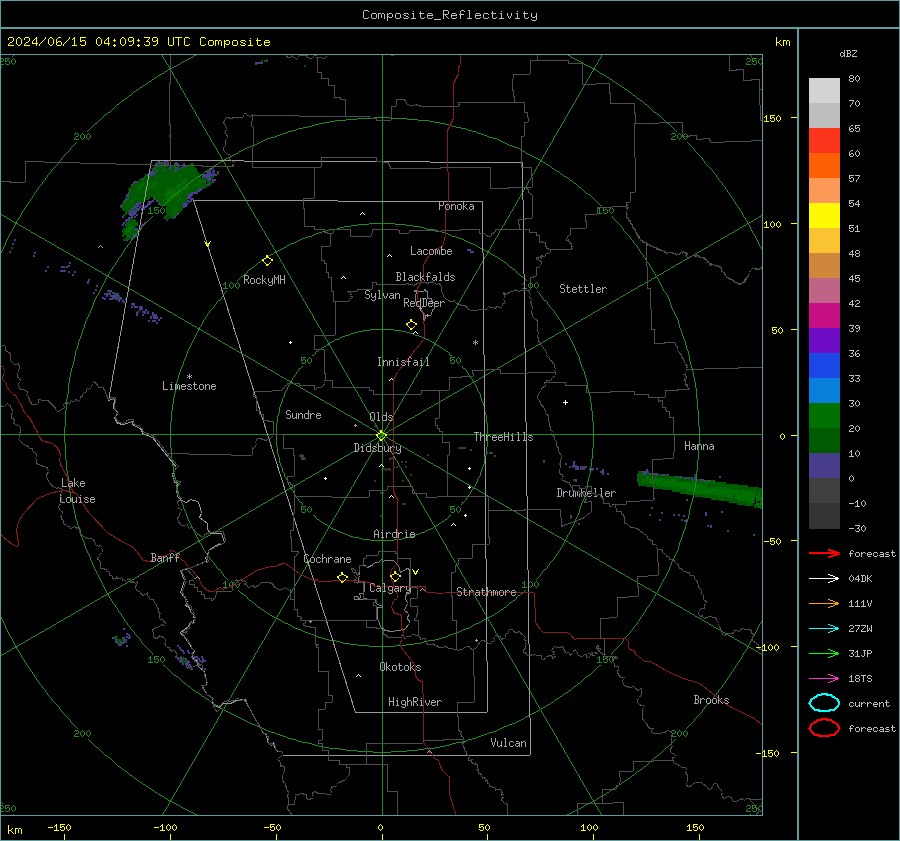Select the red swatch between 65 and 60 dBZ
This screenshot has height=841, width=900.
[824, 140]
